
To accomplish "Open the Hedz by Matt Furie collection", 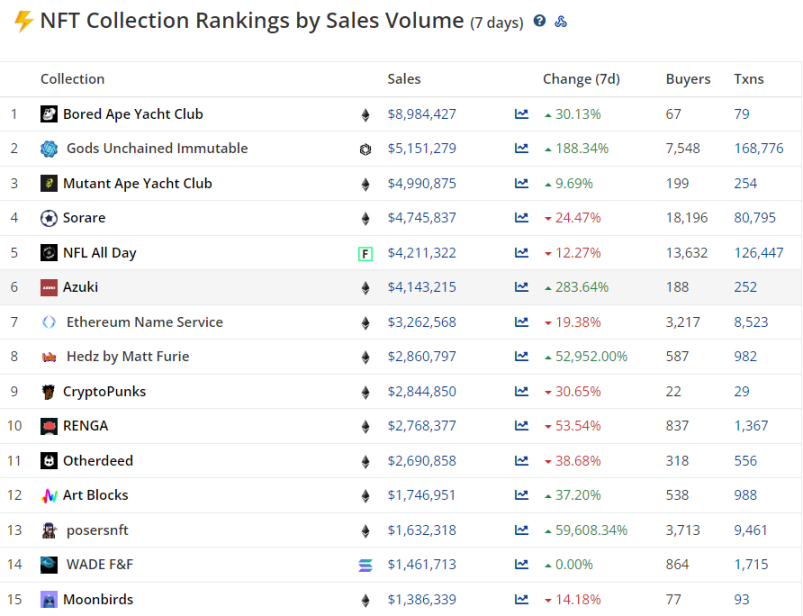I will click(x=128, y=356).
